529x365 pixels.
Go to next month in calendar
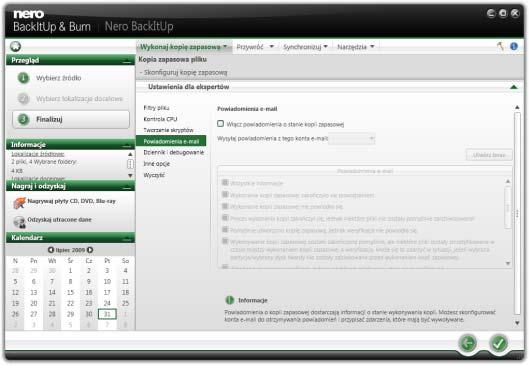(x=90, y=250)
